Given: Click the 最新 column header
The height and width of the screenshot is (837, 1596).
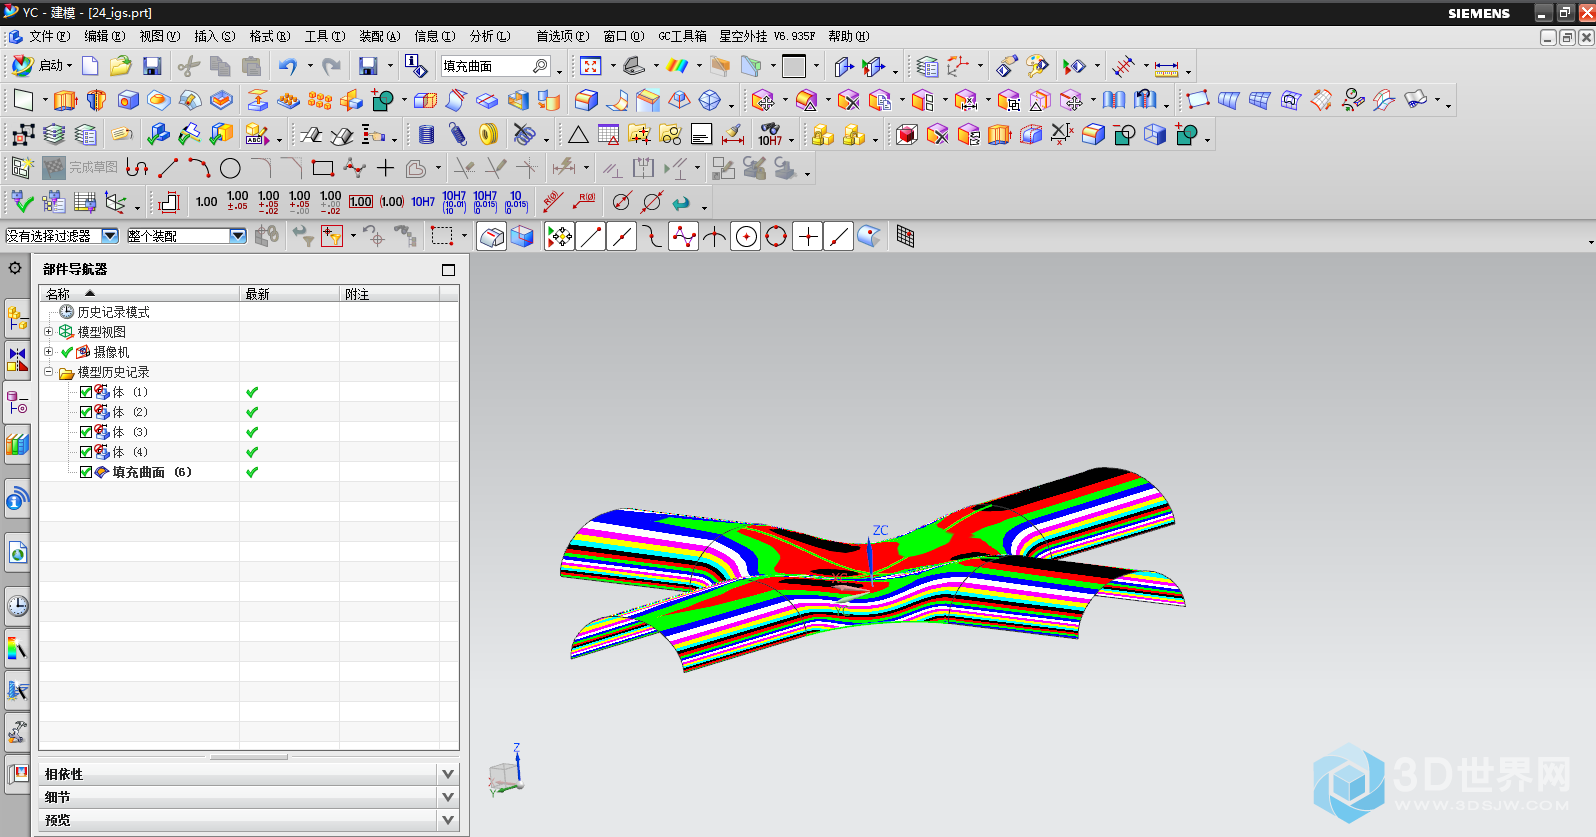Looking at the screenshot, I should pyautogui.click(x=290, y=294).
